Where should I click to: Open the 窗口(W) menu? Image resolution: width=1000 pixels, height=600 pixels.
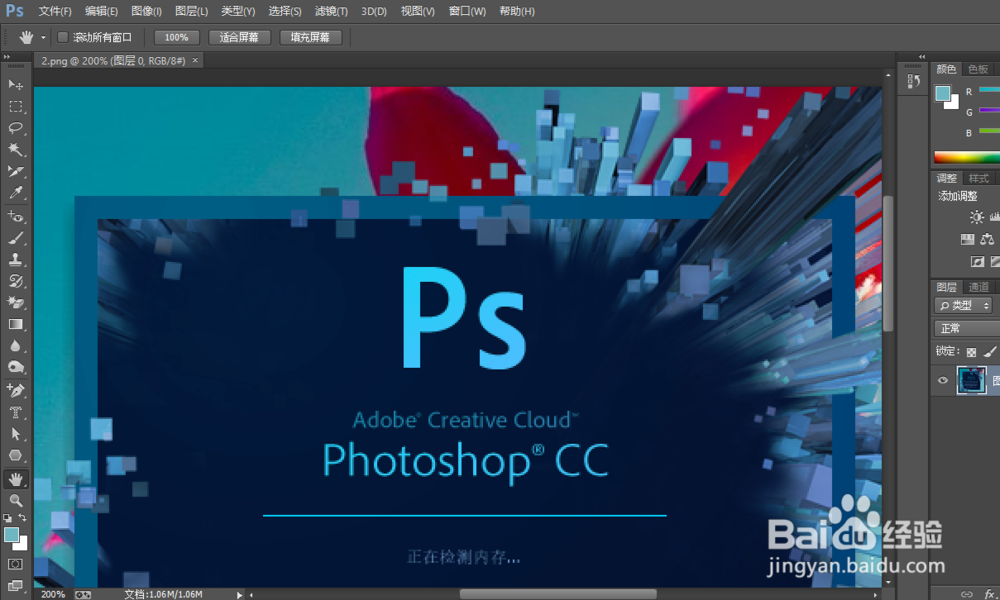tap(467, 11)
